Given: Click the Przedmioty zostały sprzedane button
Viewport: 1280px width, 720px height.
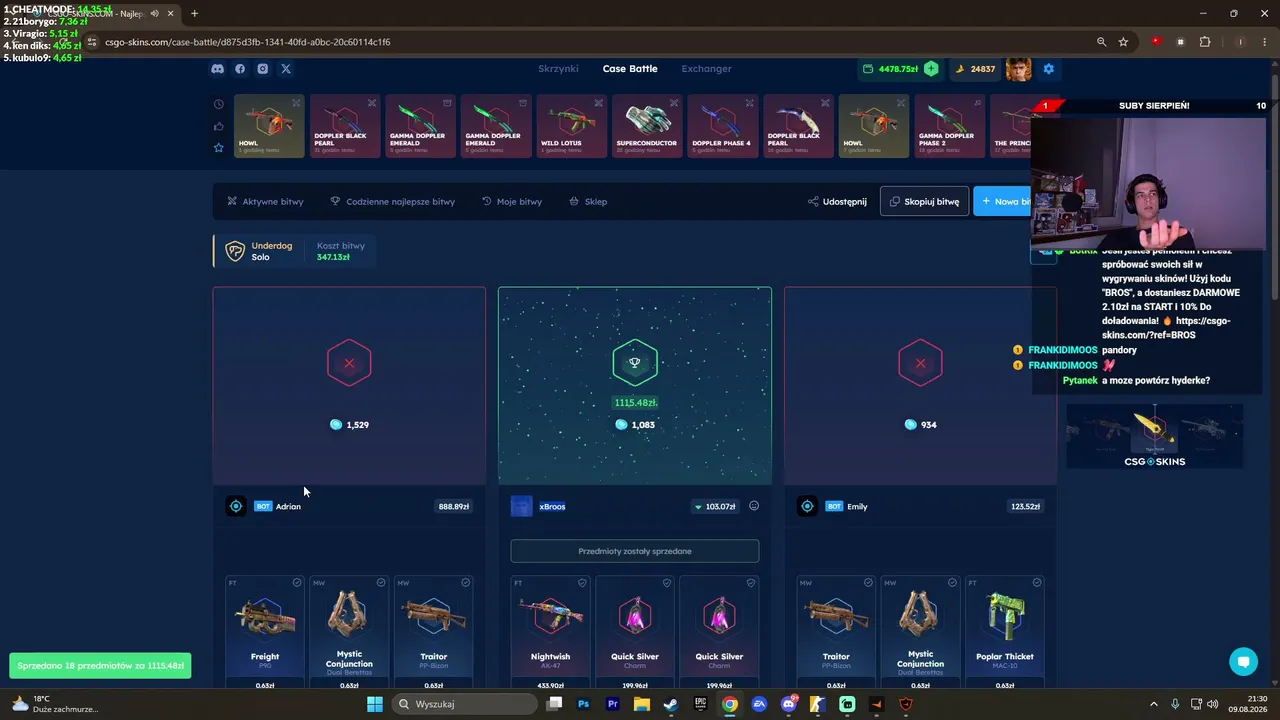Looking at the screenshot, I should pos(635,551).
